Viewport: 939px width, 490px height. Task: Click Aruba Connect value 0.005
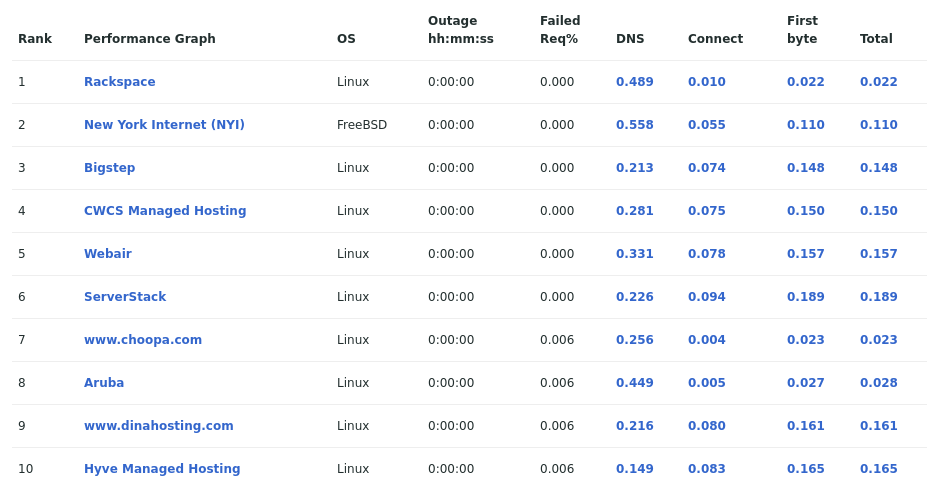pos(707,383)
